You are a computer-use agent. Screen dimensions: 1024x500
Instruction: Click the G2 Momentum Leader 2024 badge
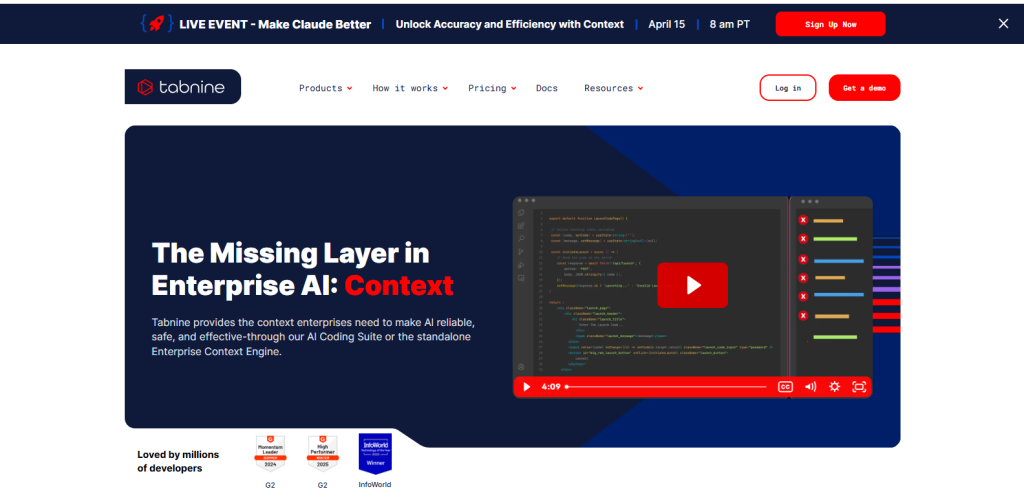click(x=270, y=453)
